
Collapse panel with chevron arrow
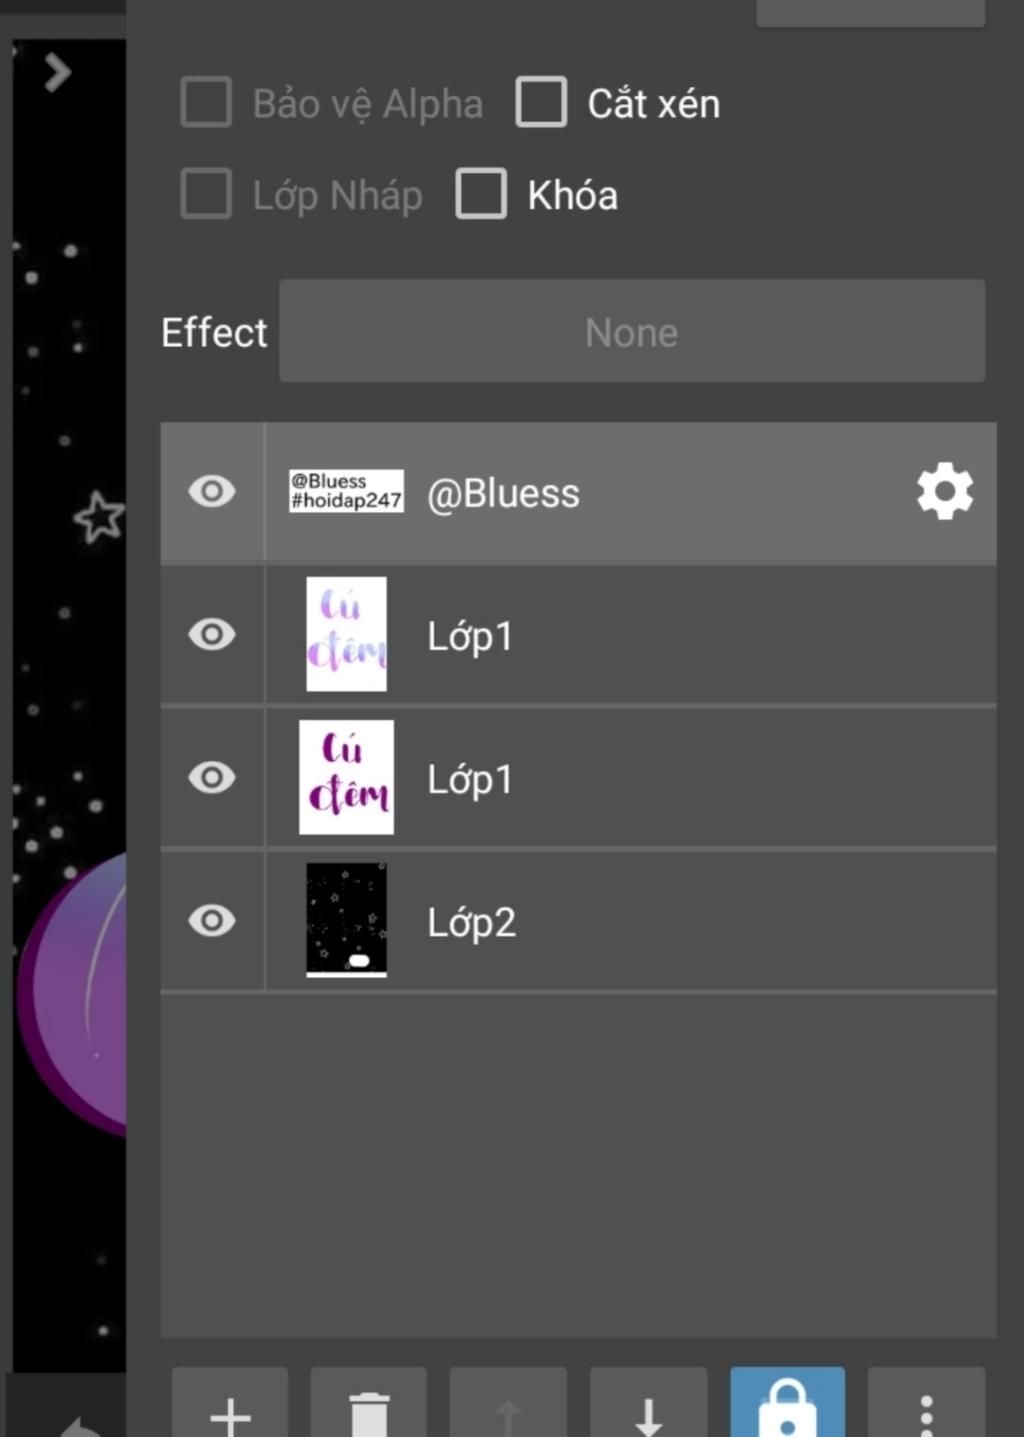[x=57, y=72]
